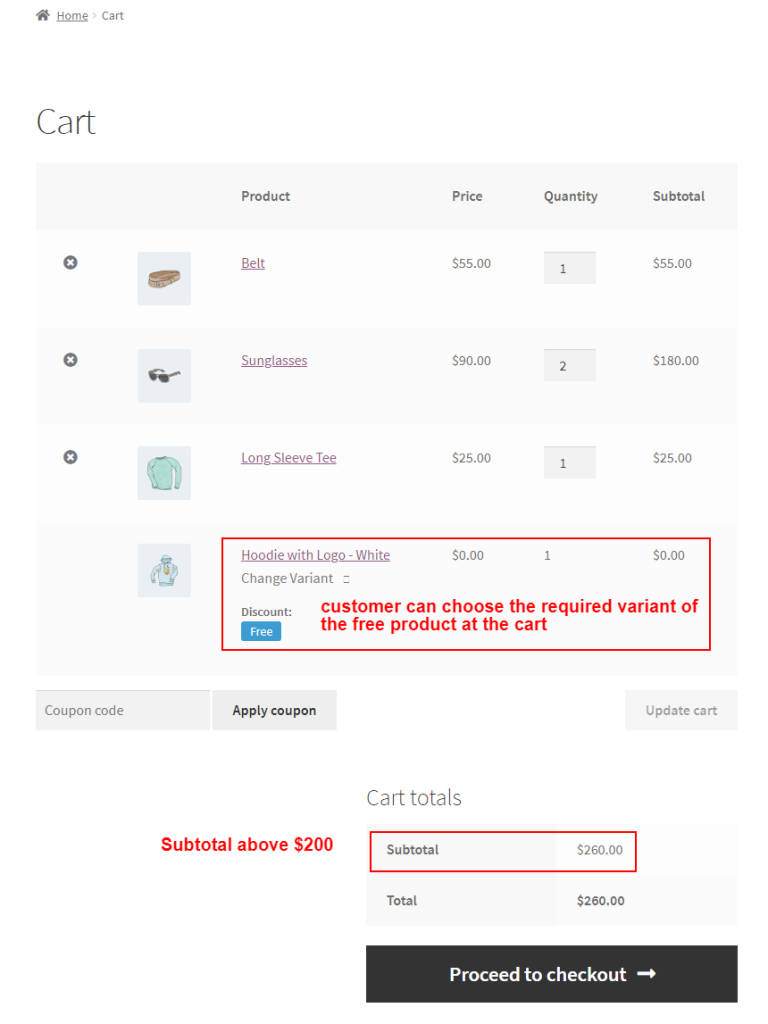The image size is (768, 1024).
Task: Click the hoodie thumbnail image
Action: coord(163,570)
